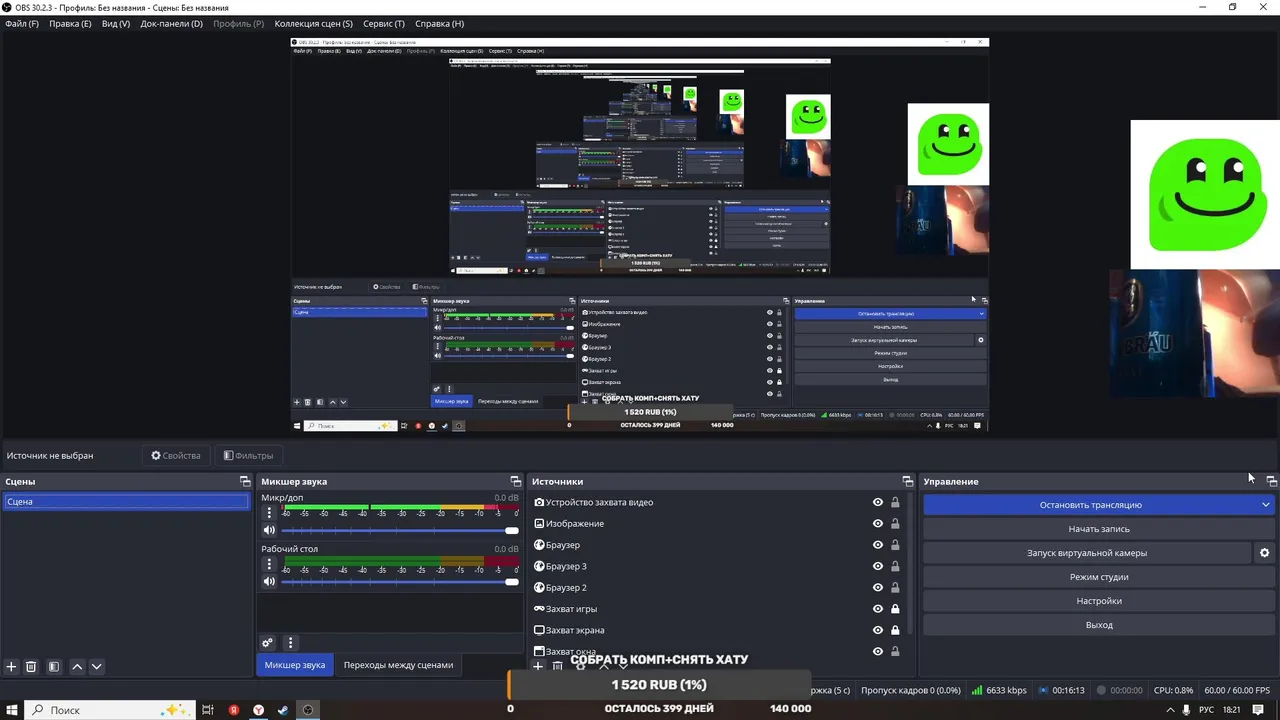Select the Сцена scene item
The image size is (1280, 720).
coord(126,502)
